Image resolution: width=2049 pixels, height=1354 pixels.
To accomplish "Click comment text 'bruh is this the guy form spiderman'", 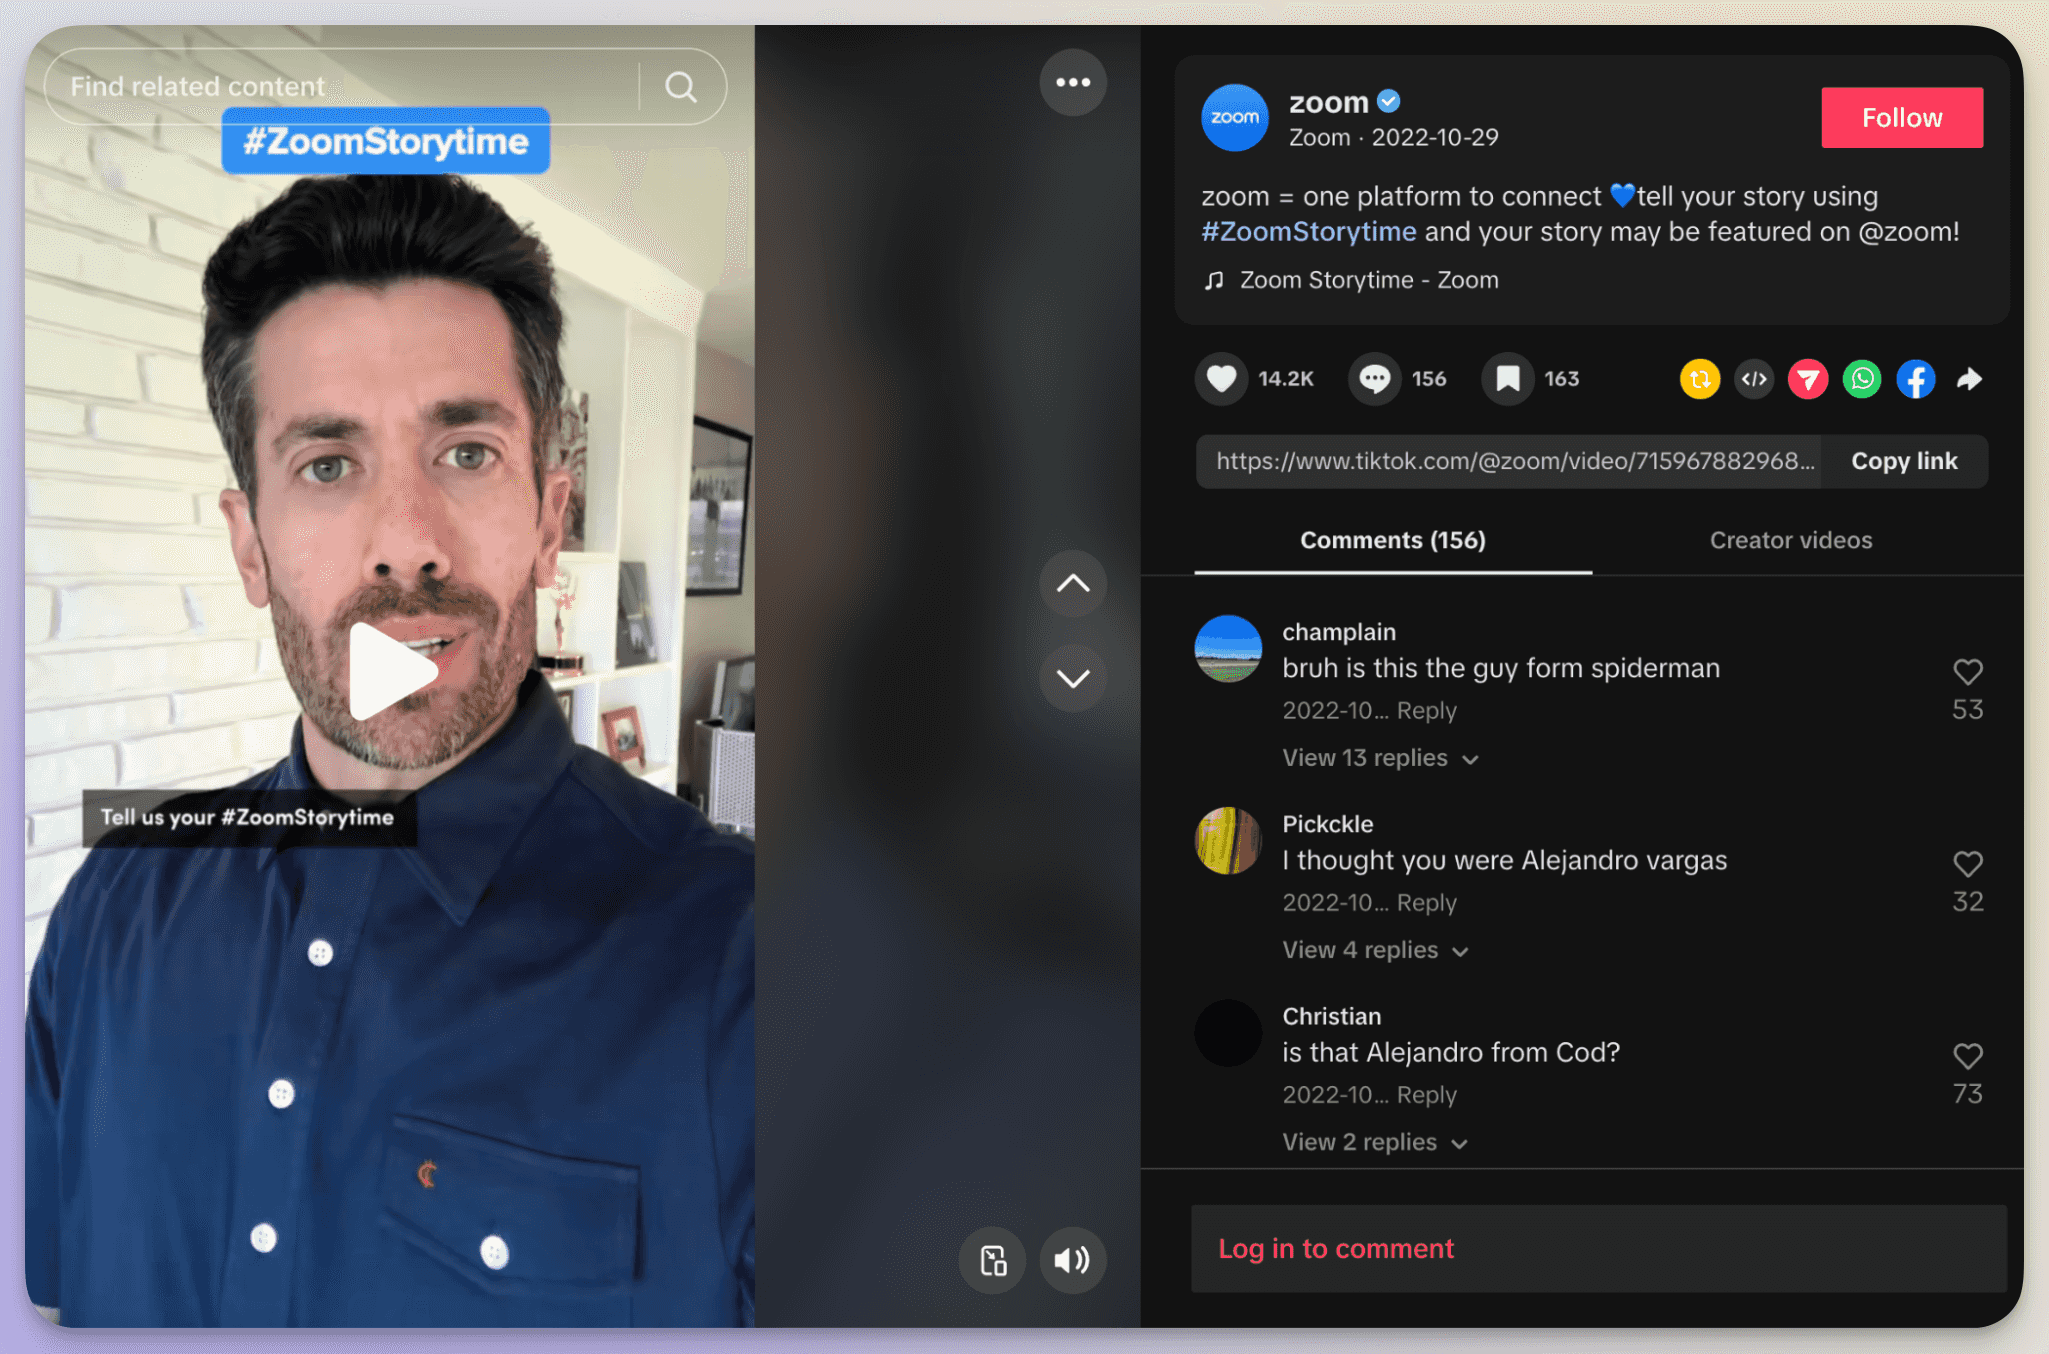I will pos(1501,668).
